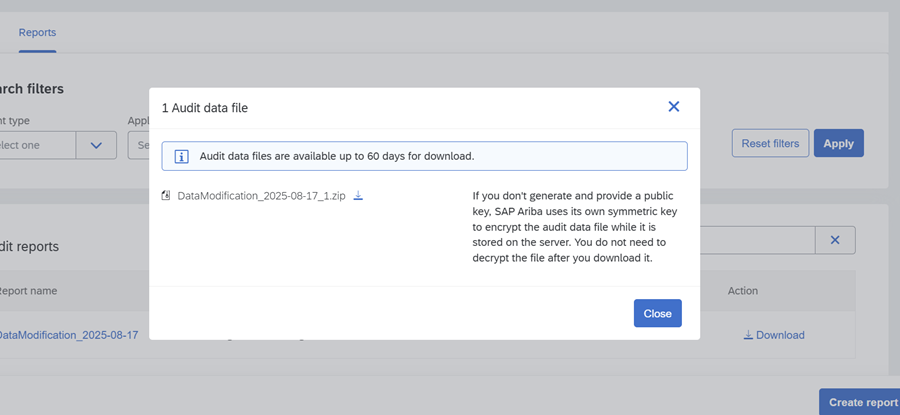Click the Apply filters button
The width and height of the screenshot is (900, 415).
[838, 144]
